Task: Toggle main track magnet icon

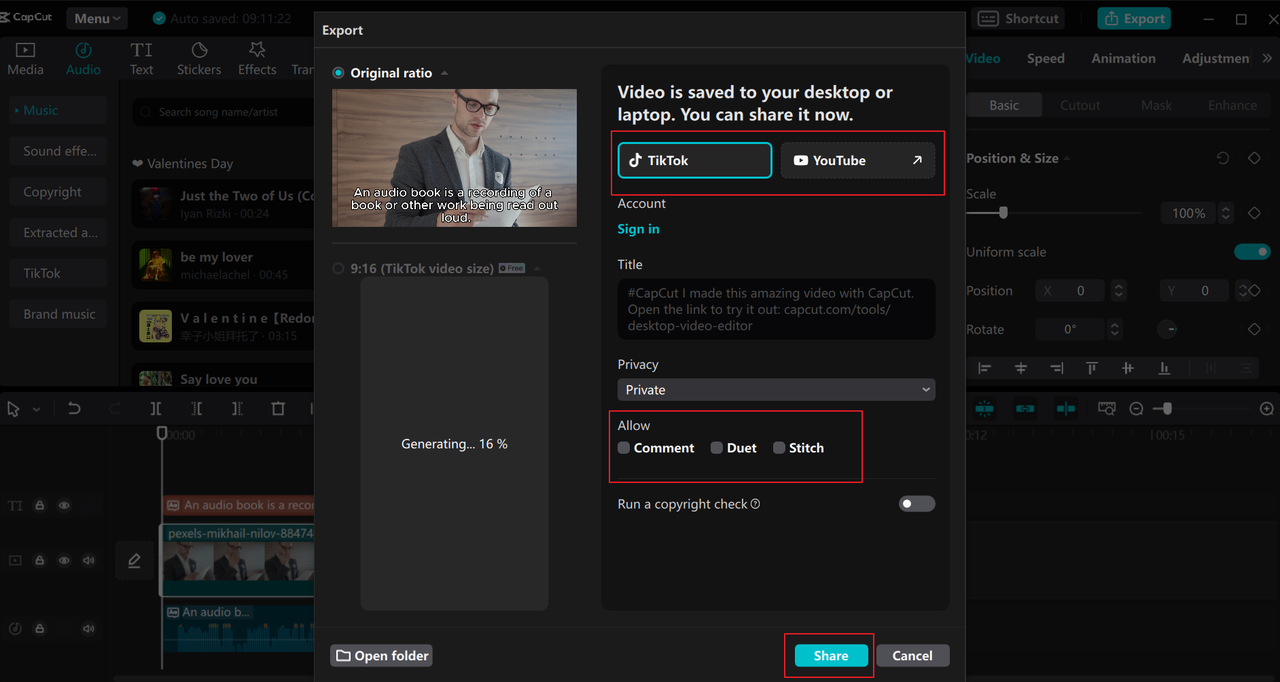Action: click(984, 409)
